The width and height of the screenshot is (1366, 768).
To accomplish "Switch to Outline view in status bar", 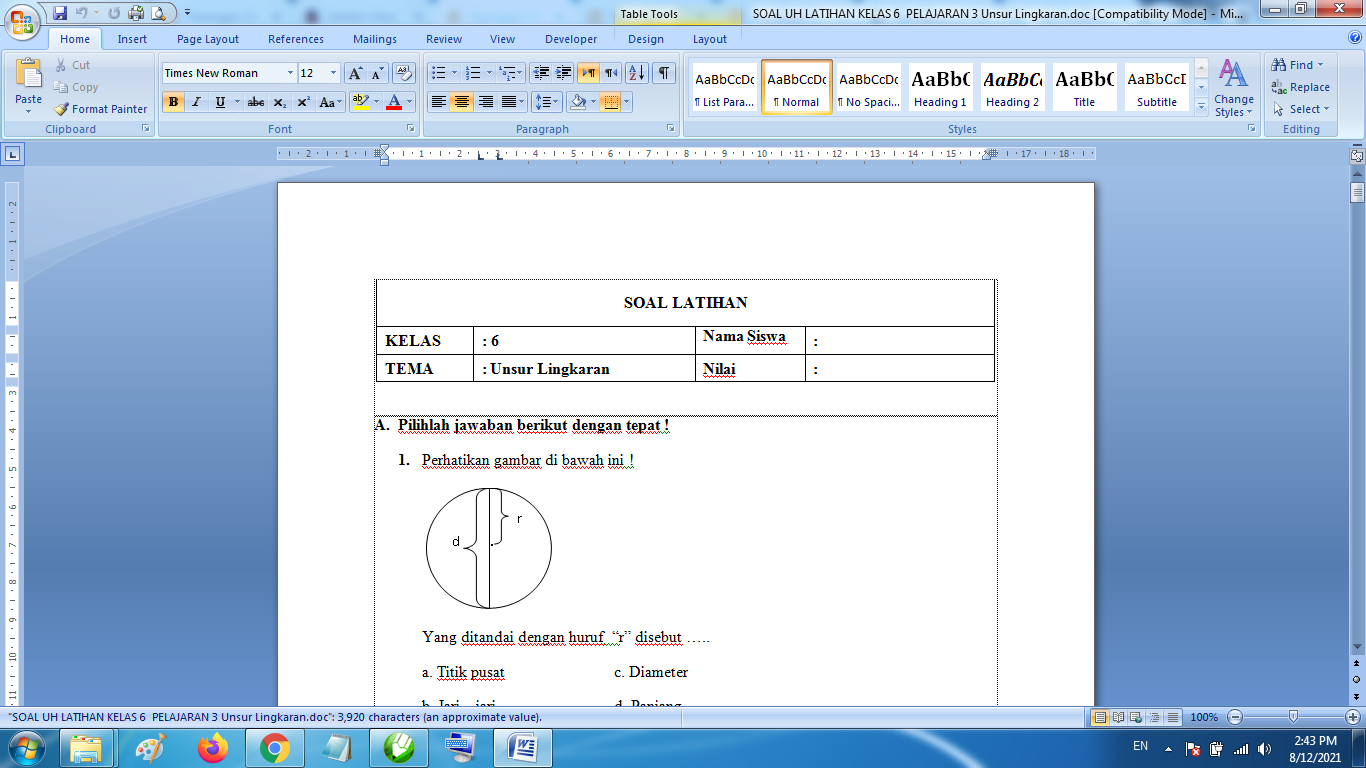I will coord(1155,717).
